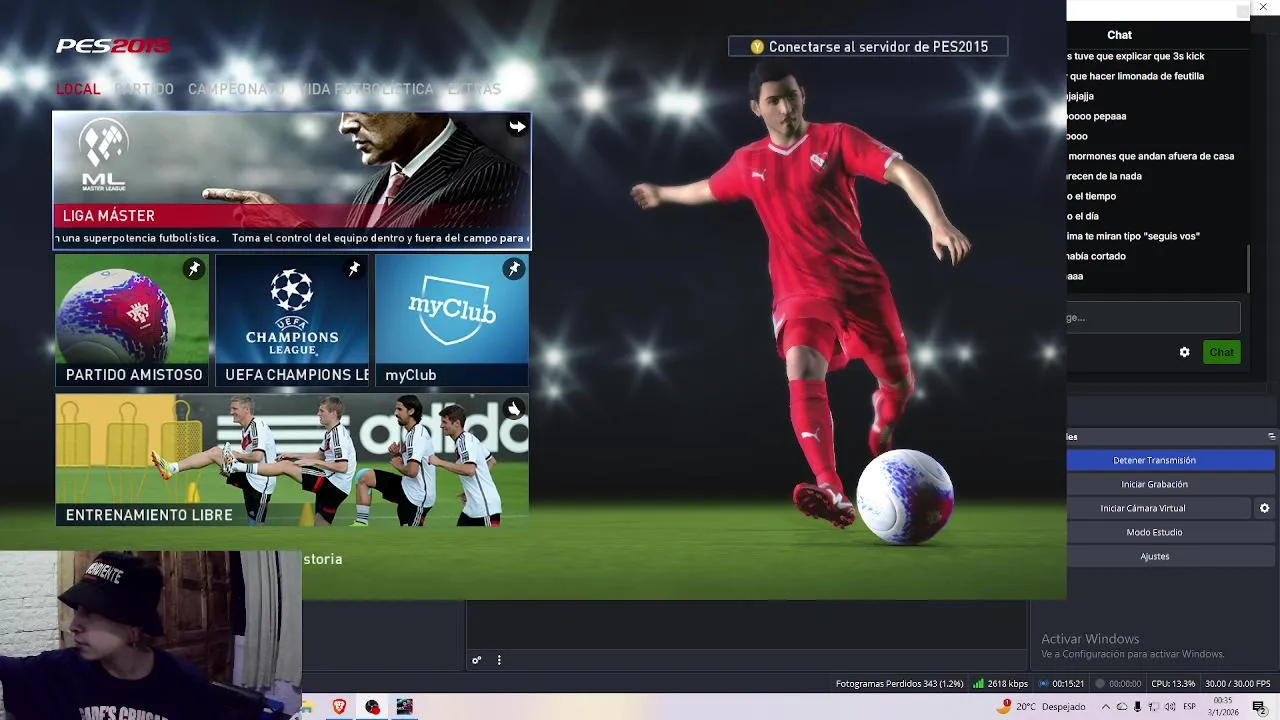Click the streaming time 00:15:21 indicator
Image resolution: width=1280 pixels, height=720 pixels.
[1061, 684]
